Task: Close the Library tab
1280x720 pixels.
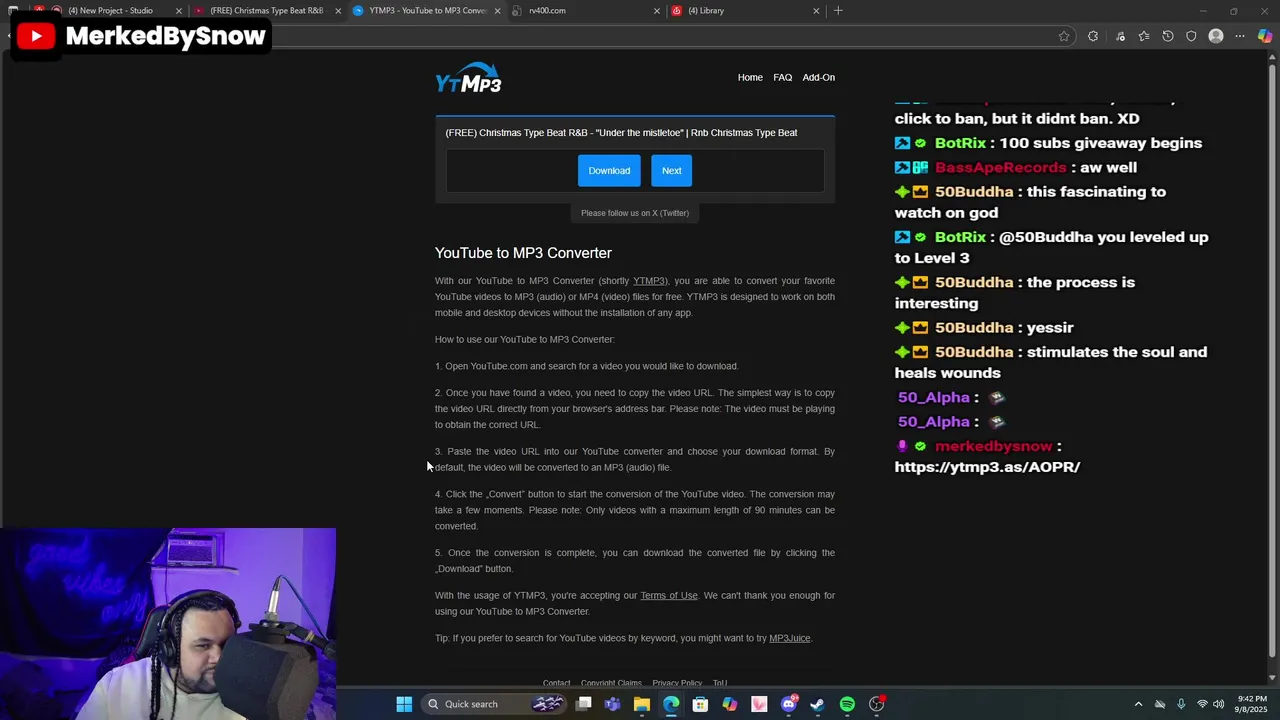Action: pyautogui.click(x=816, y=11)
